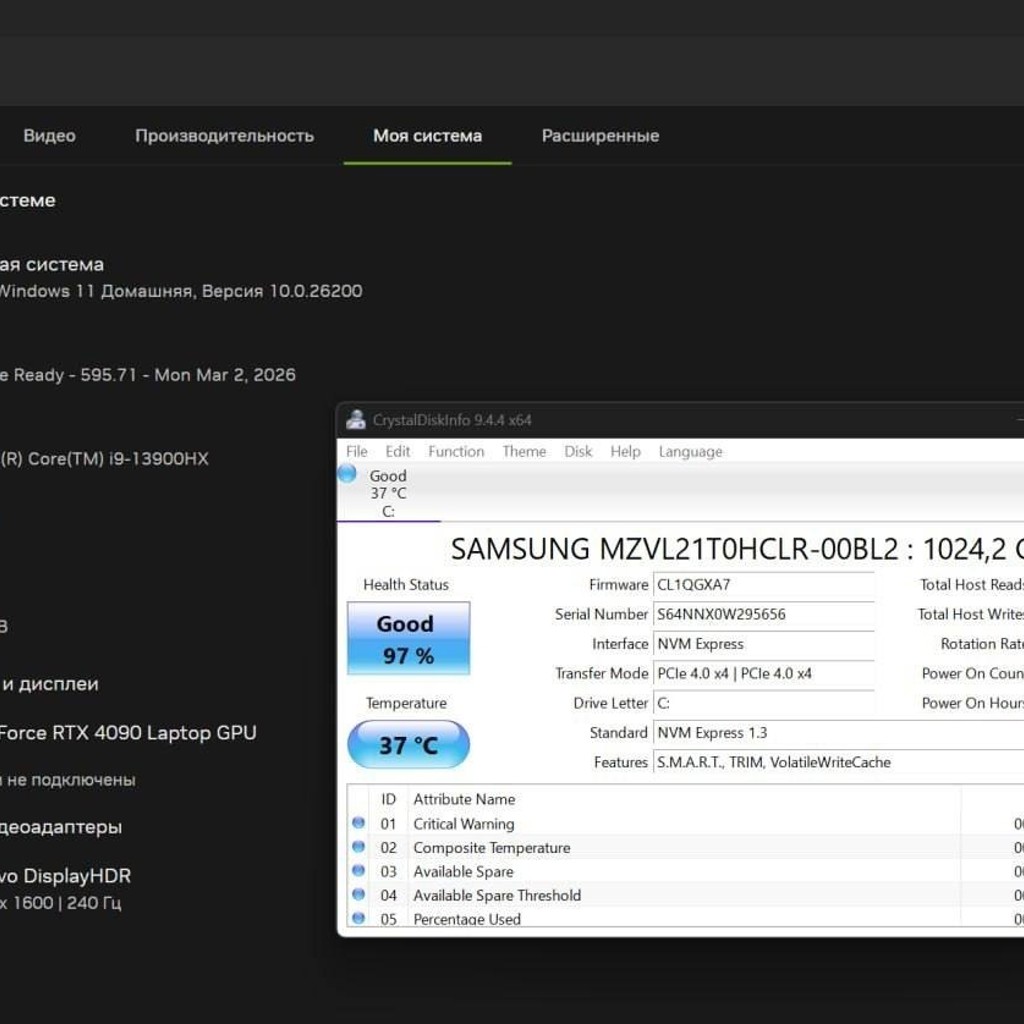Switch to the Производительность tab

(x=225, y=136)
